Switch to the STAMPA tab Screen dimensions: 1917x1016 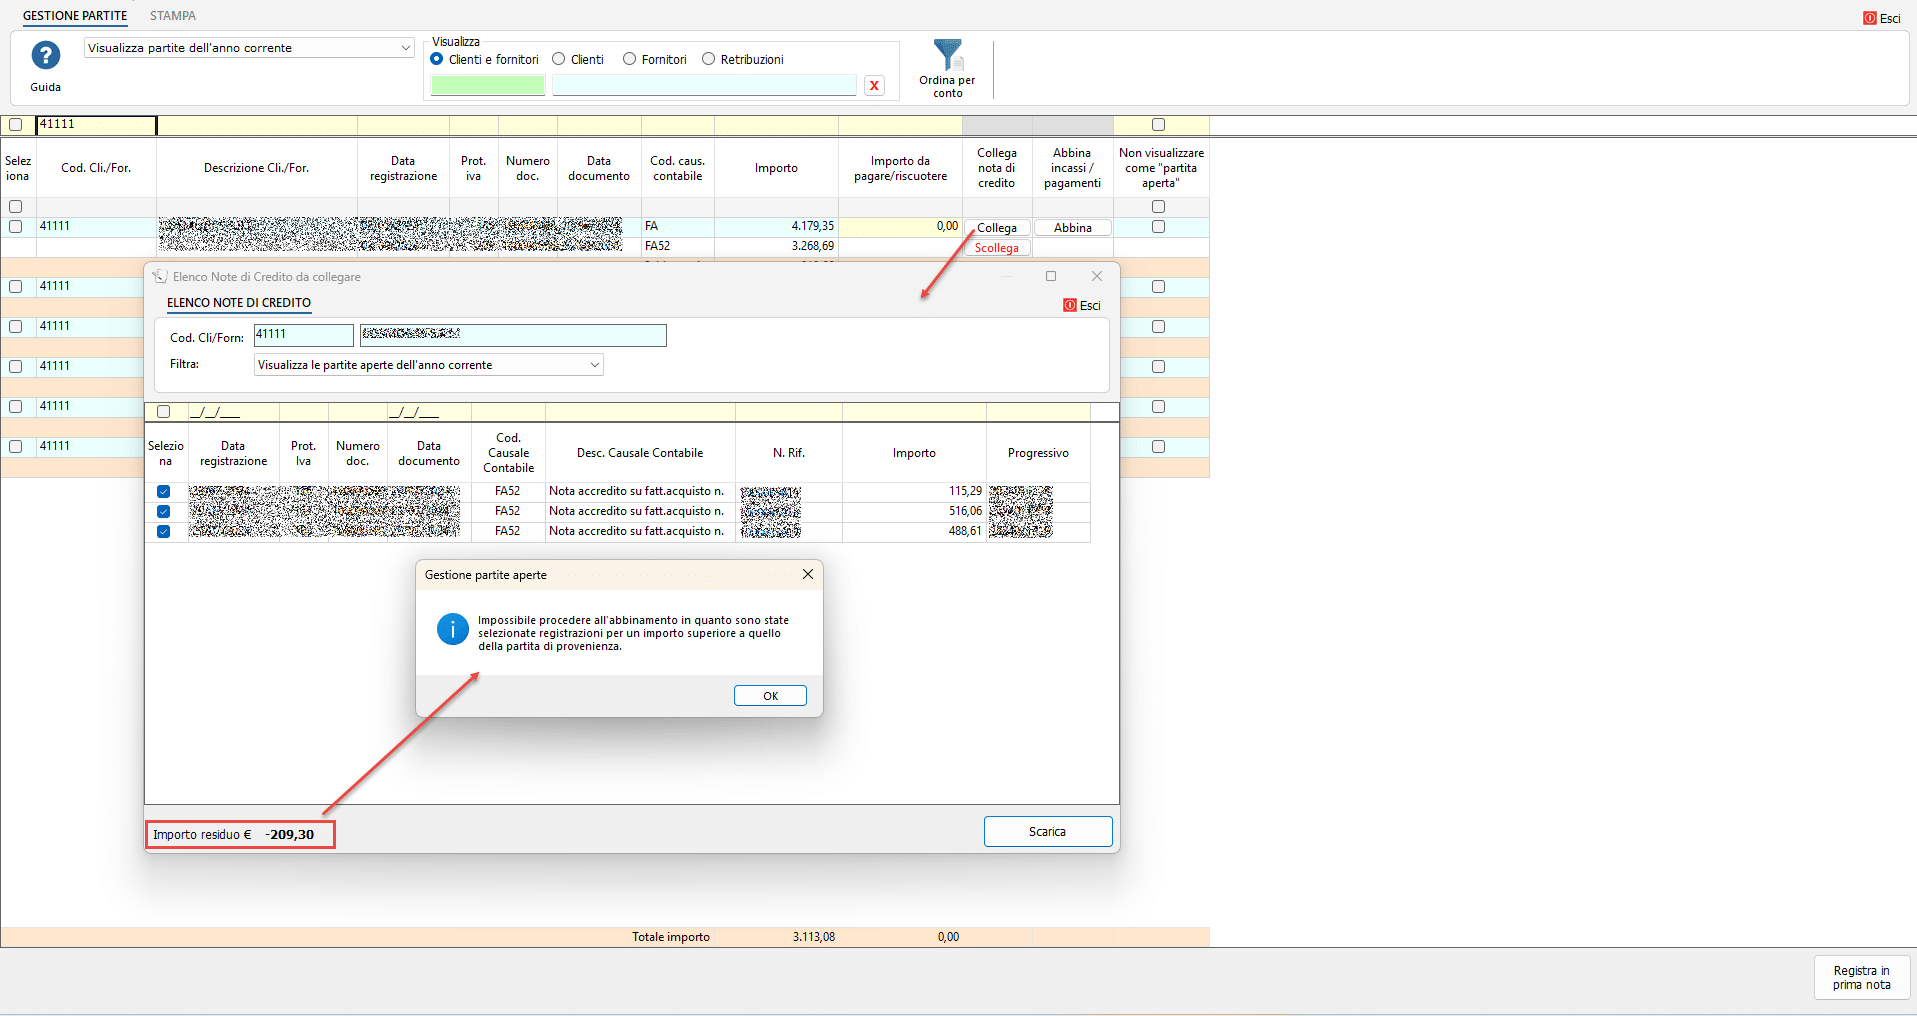coord(173,16)
